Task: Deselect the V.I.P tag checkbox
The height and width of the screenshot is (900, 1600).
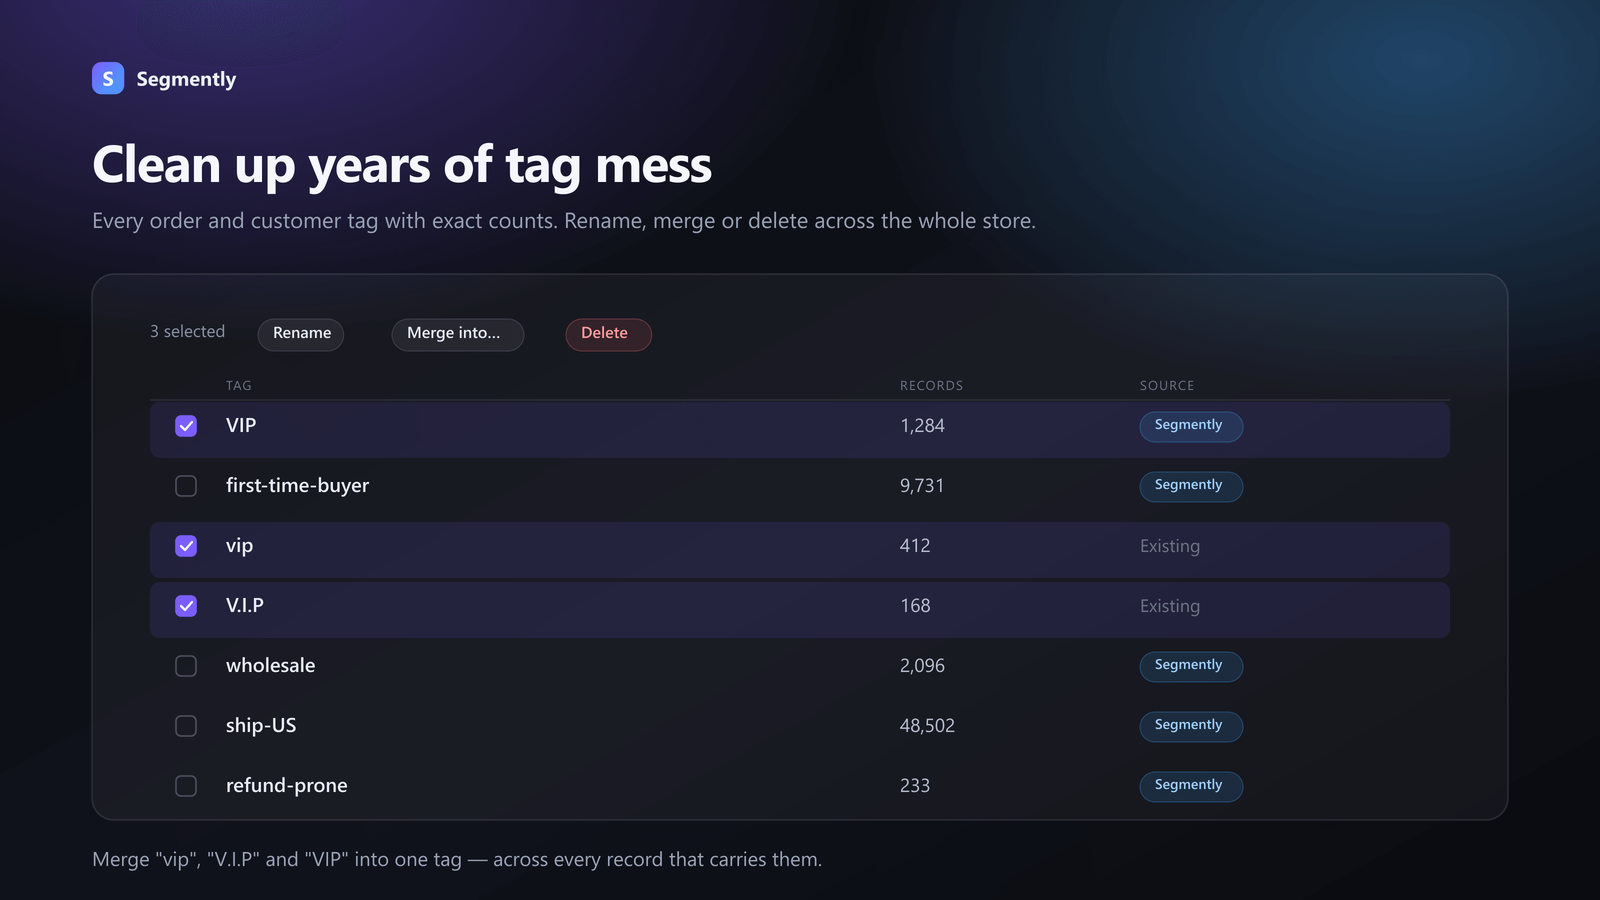Action: (186, 606)
